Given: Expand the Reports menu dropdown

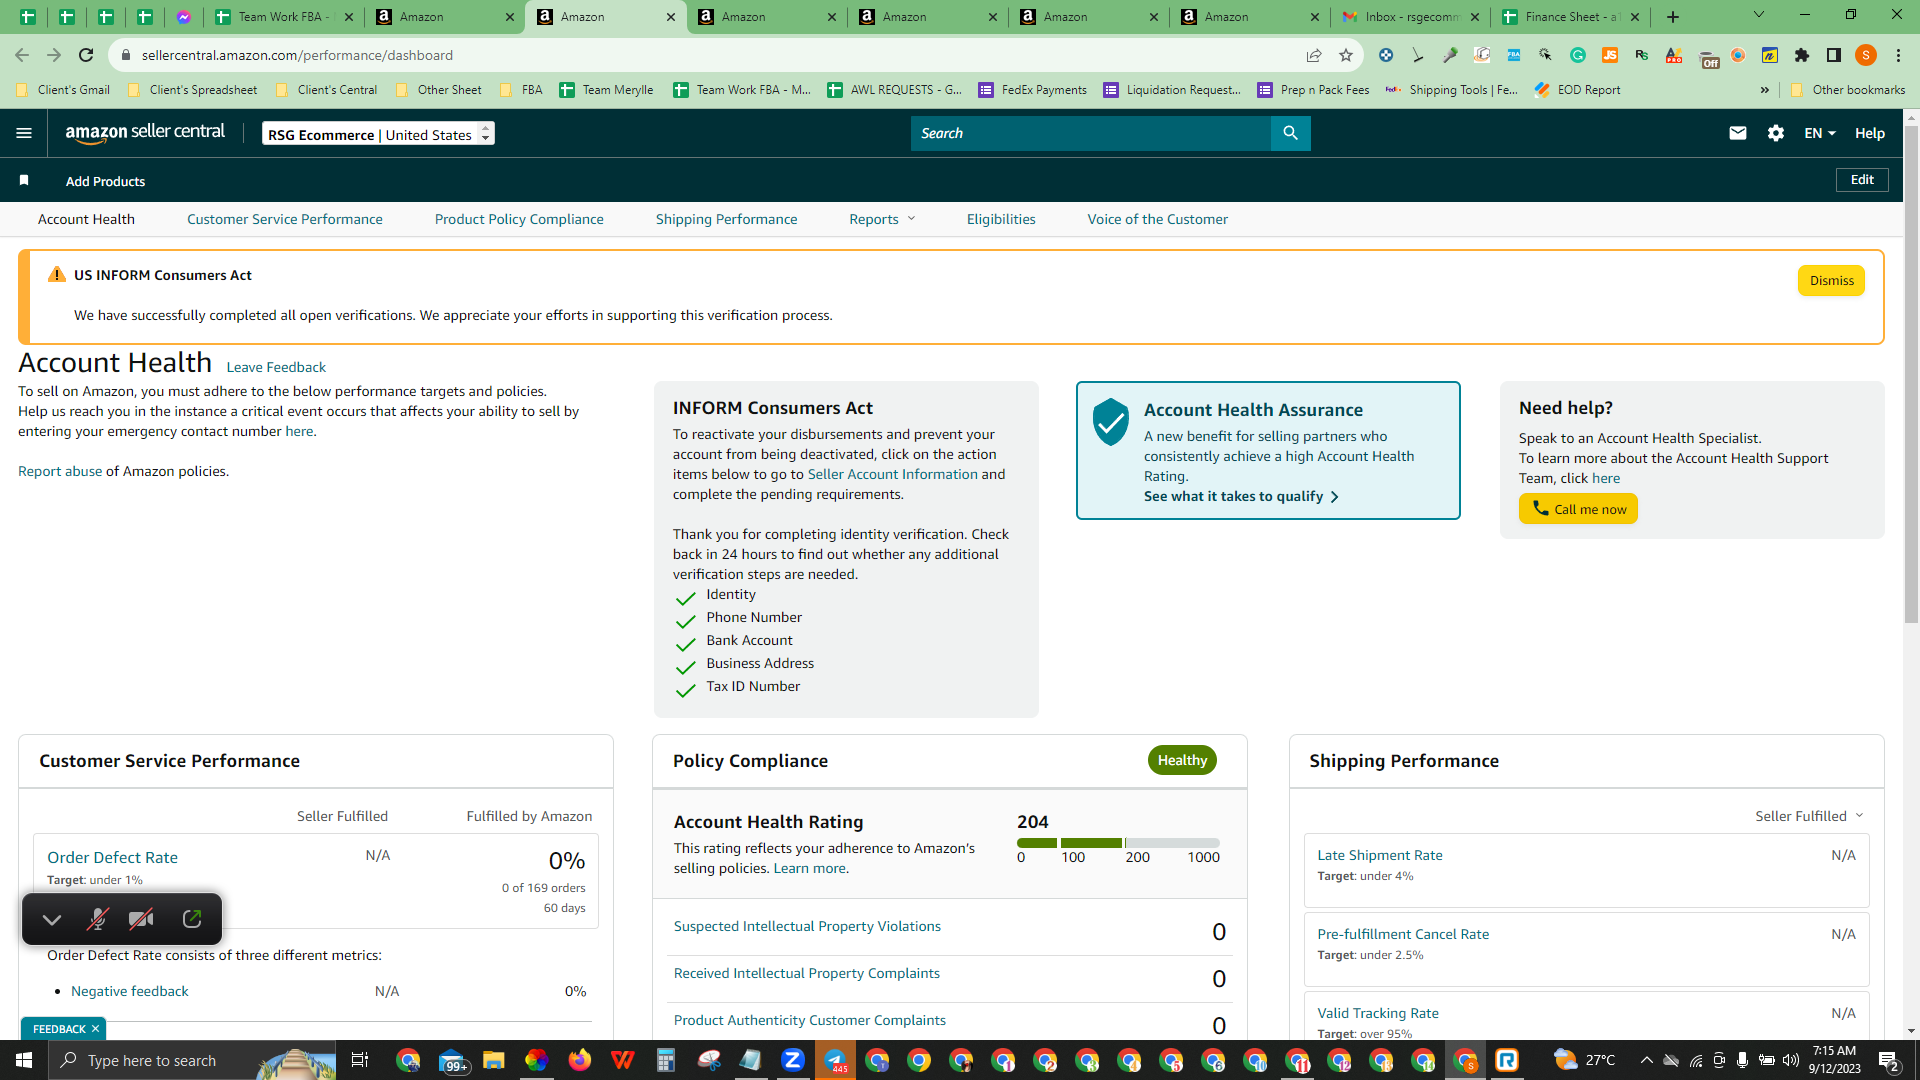Looking at the screenshot, I should pyautogui.click(x=882, y=219).
